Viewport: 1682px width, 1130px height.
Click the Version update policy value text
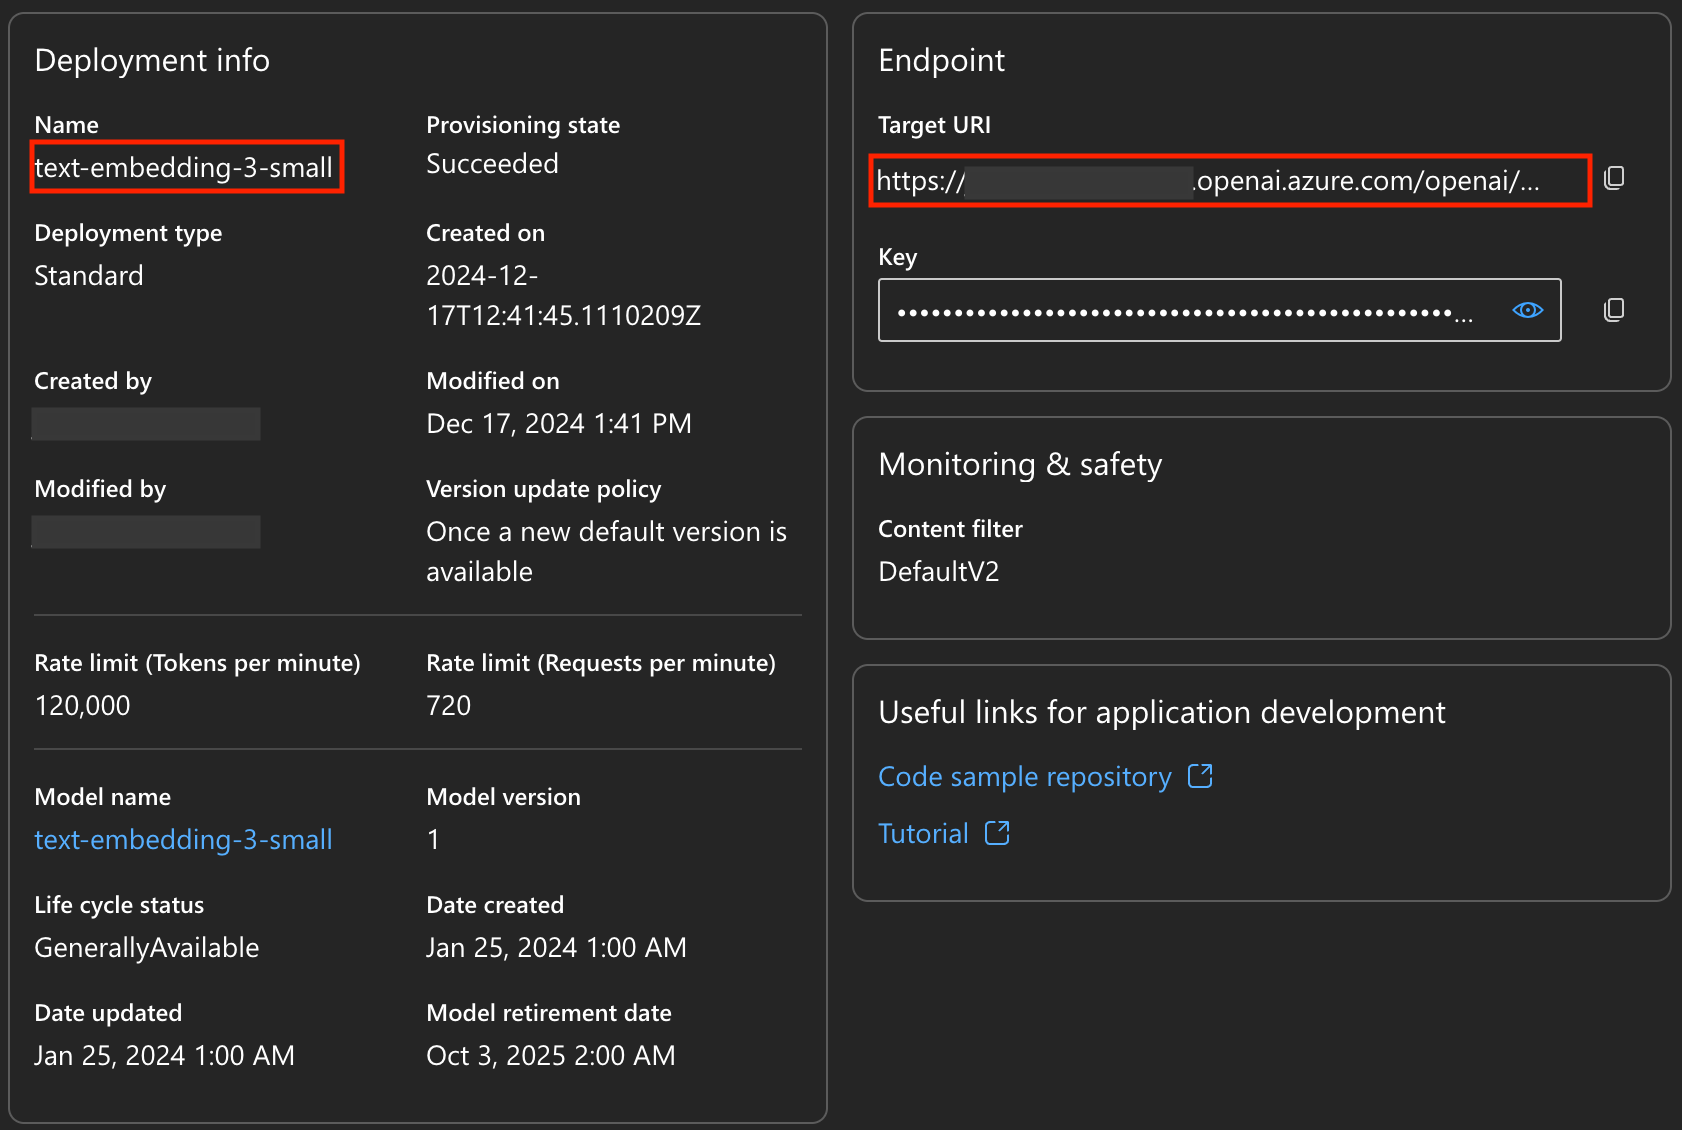[606, 552]
